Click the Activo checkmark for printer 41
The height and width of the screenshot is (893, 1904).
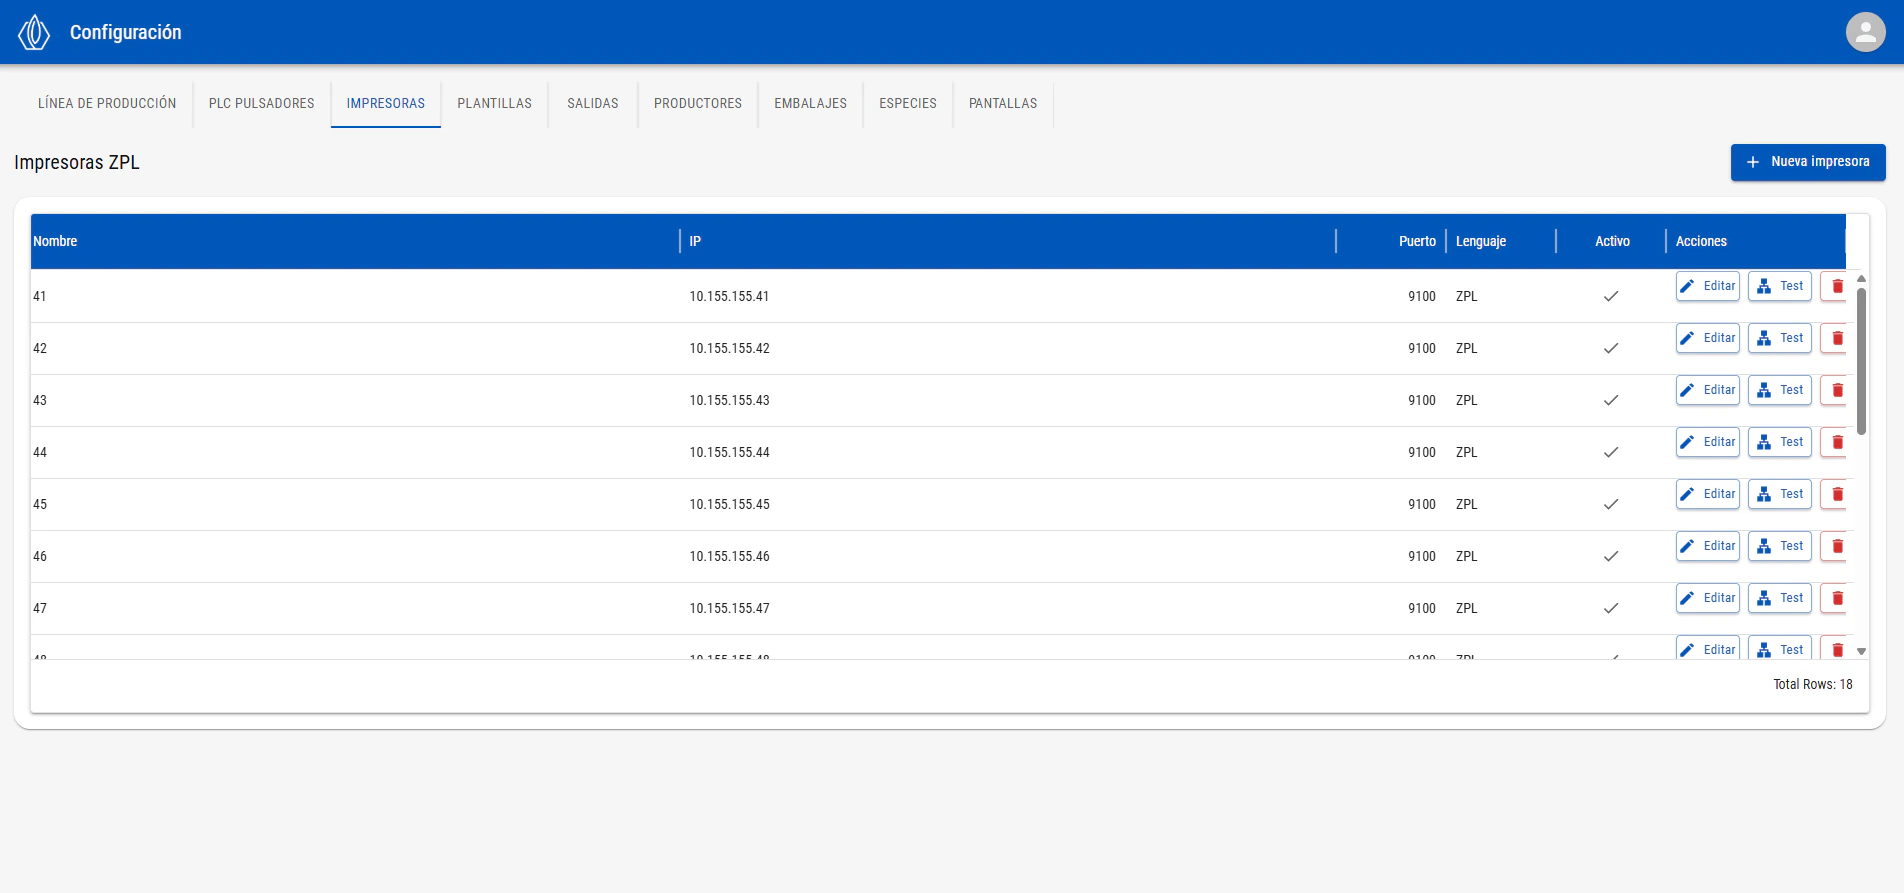(x=1611, y=296)
